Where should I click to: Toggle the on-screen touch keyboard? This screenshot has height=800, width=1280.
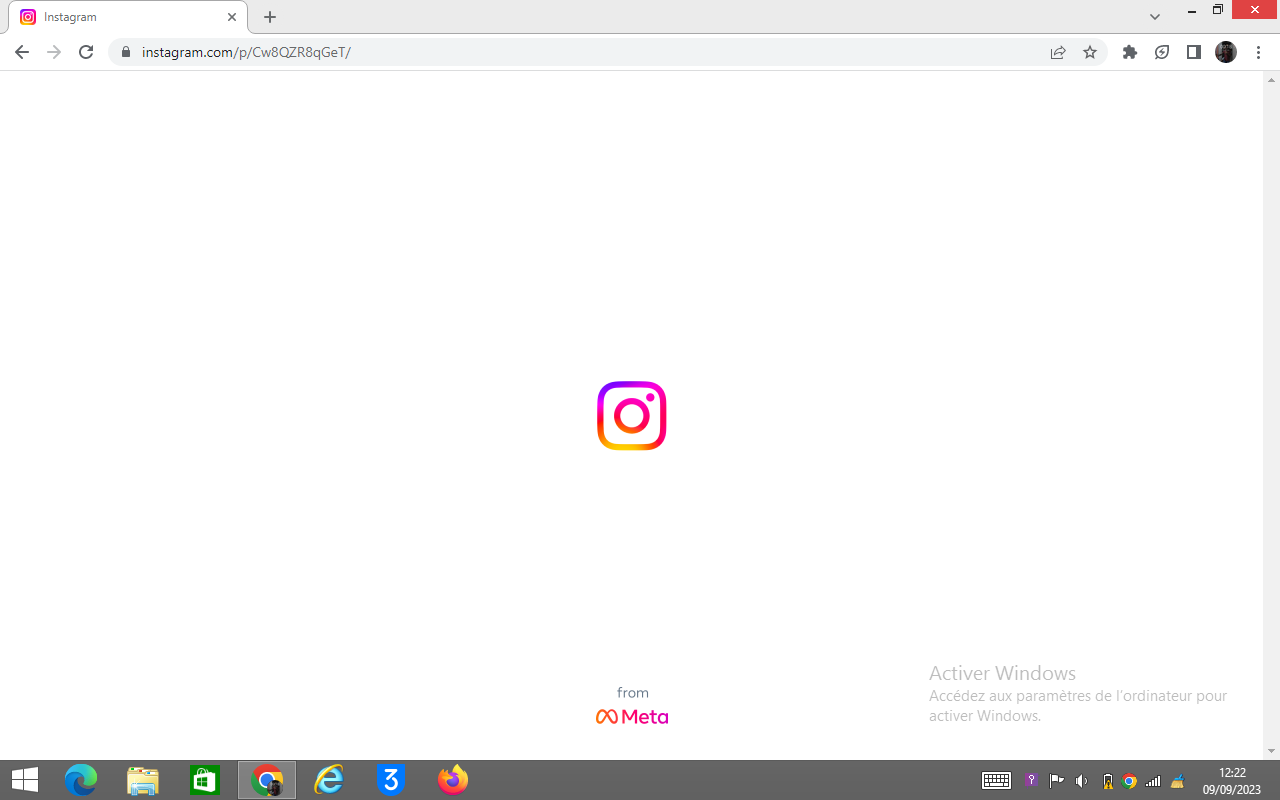point(996,781)
